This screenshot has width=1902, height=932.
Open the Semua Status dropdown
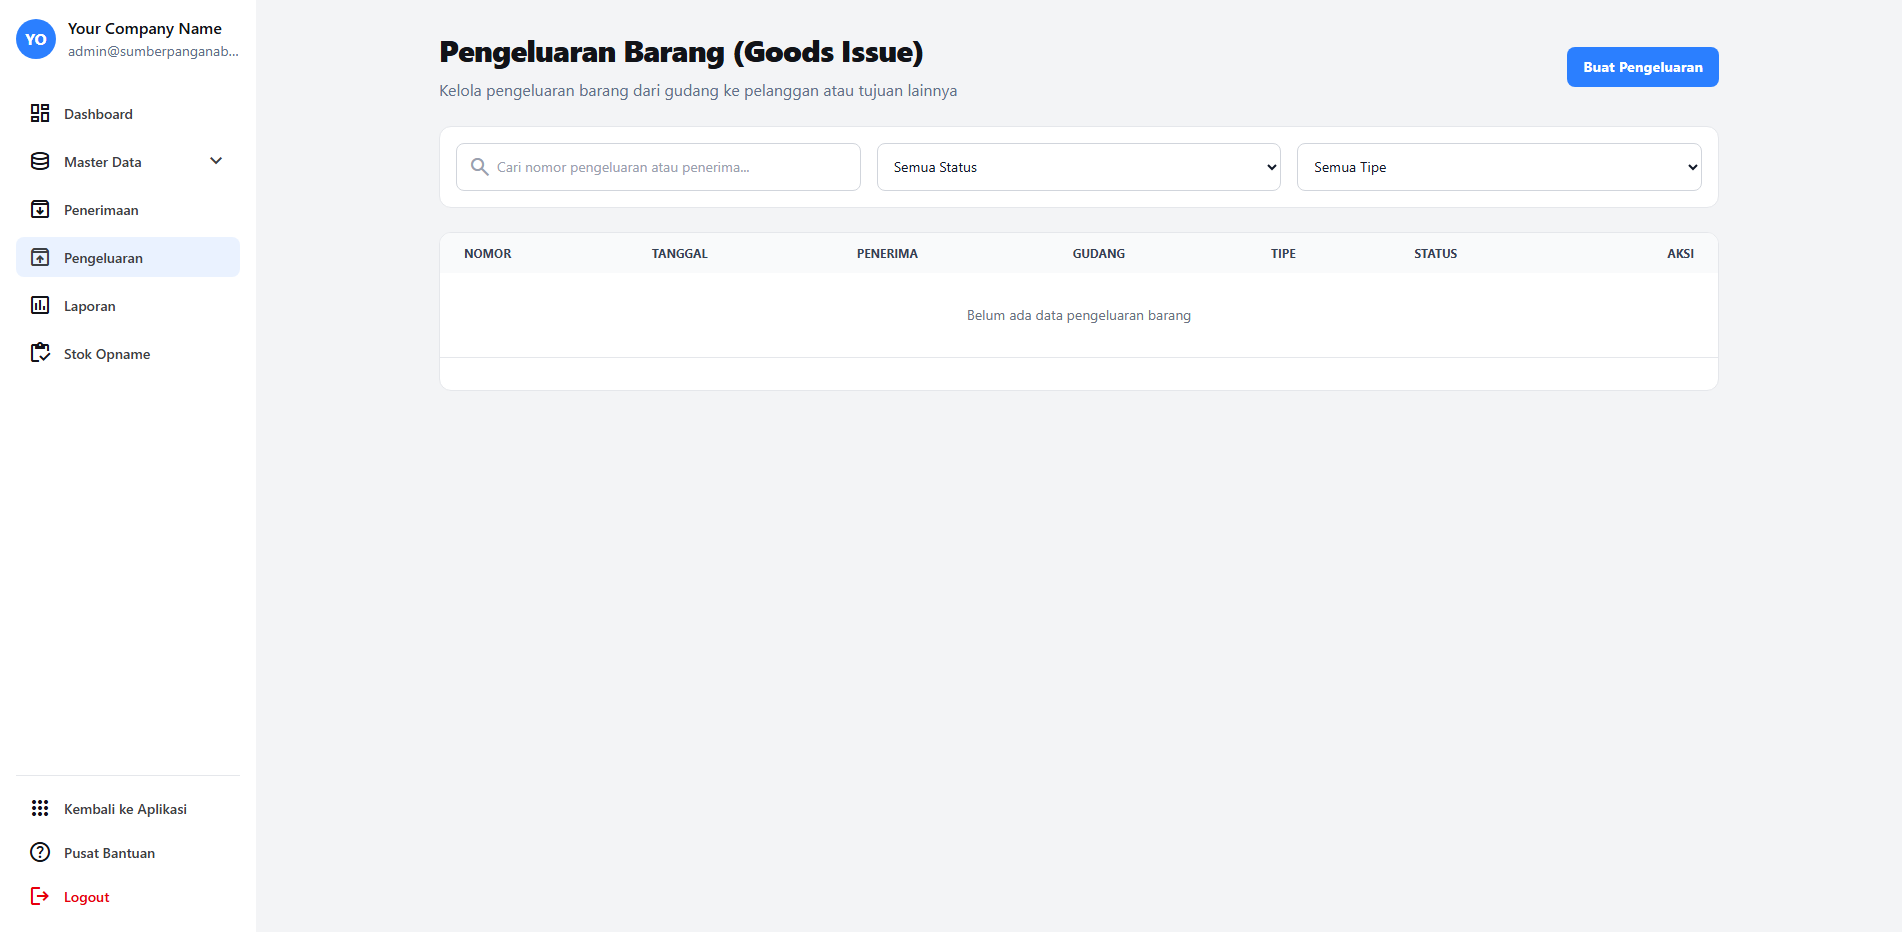(1078, 167)
